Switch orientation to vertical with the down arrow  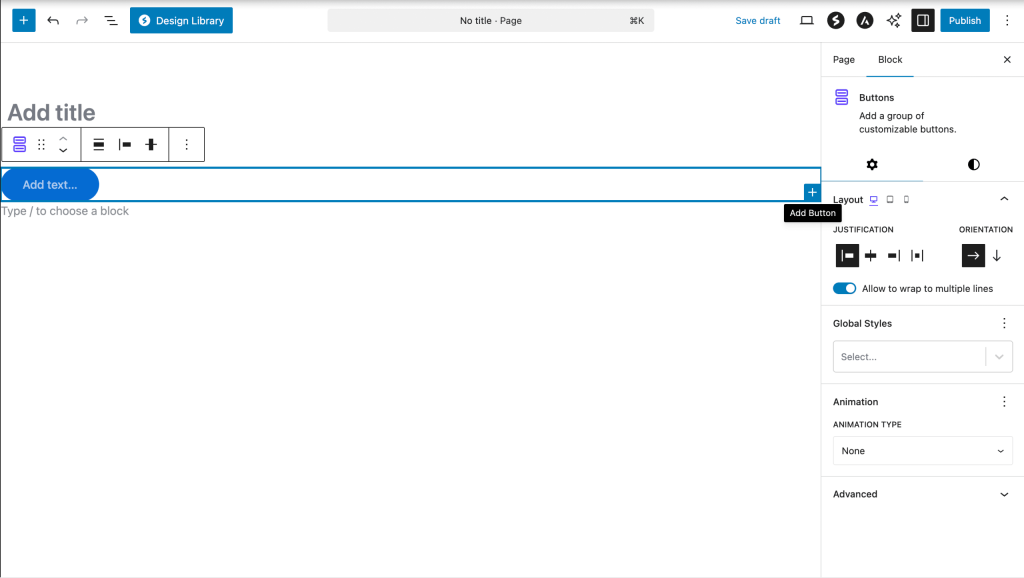[996, 255]
